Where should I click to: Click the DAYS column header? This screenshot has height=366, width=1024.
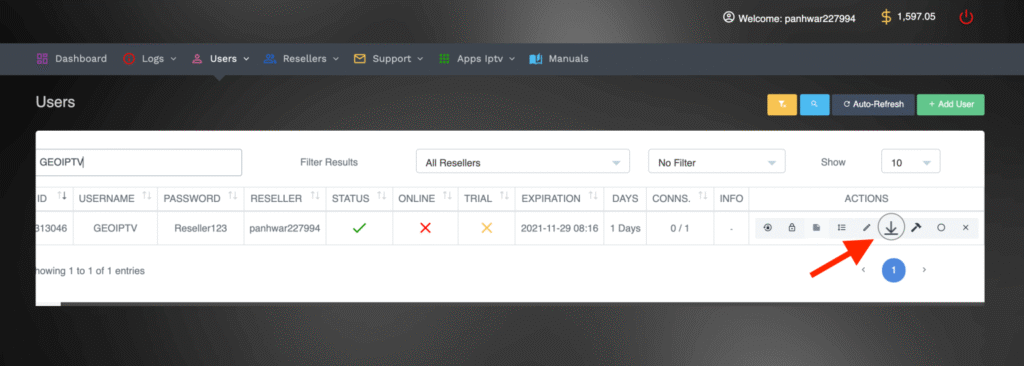coord(625,198)
